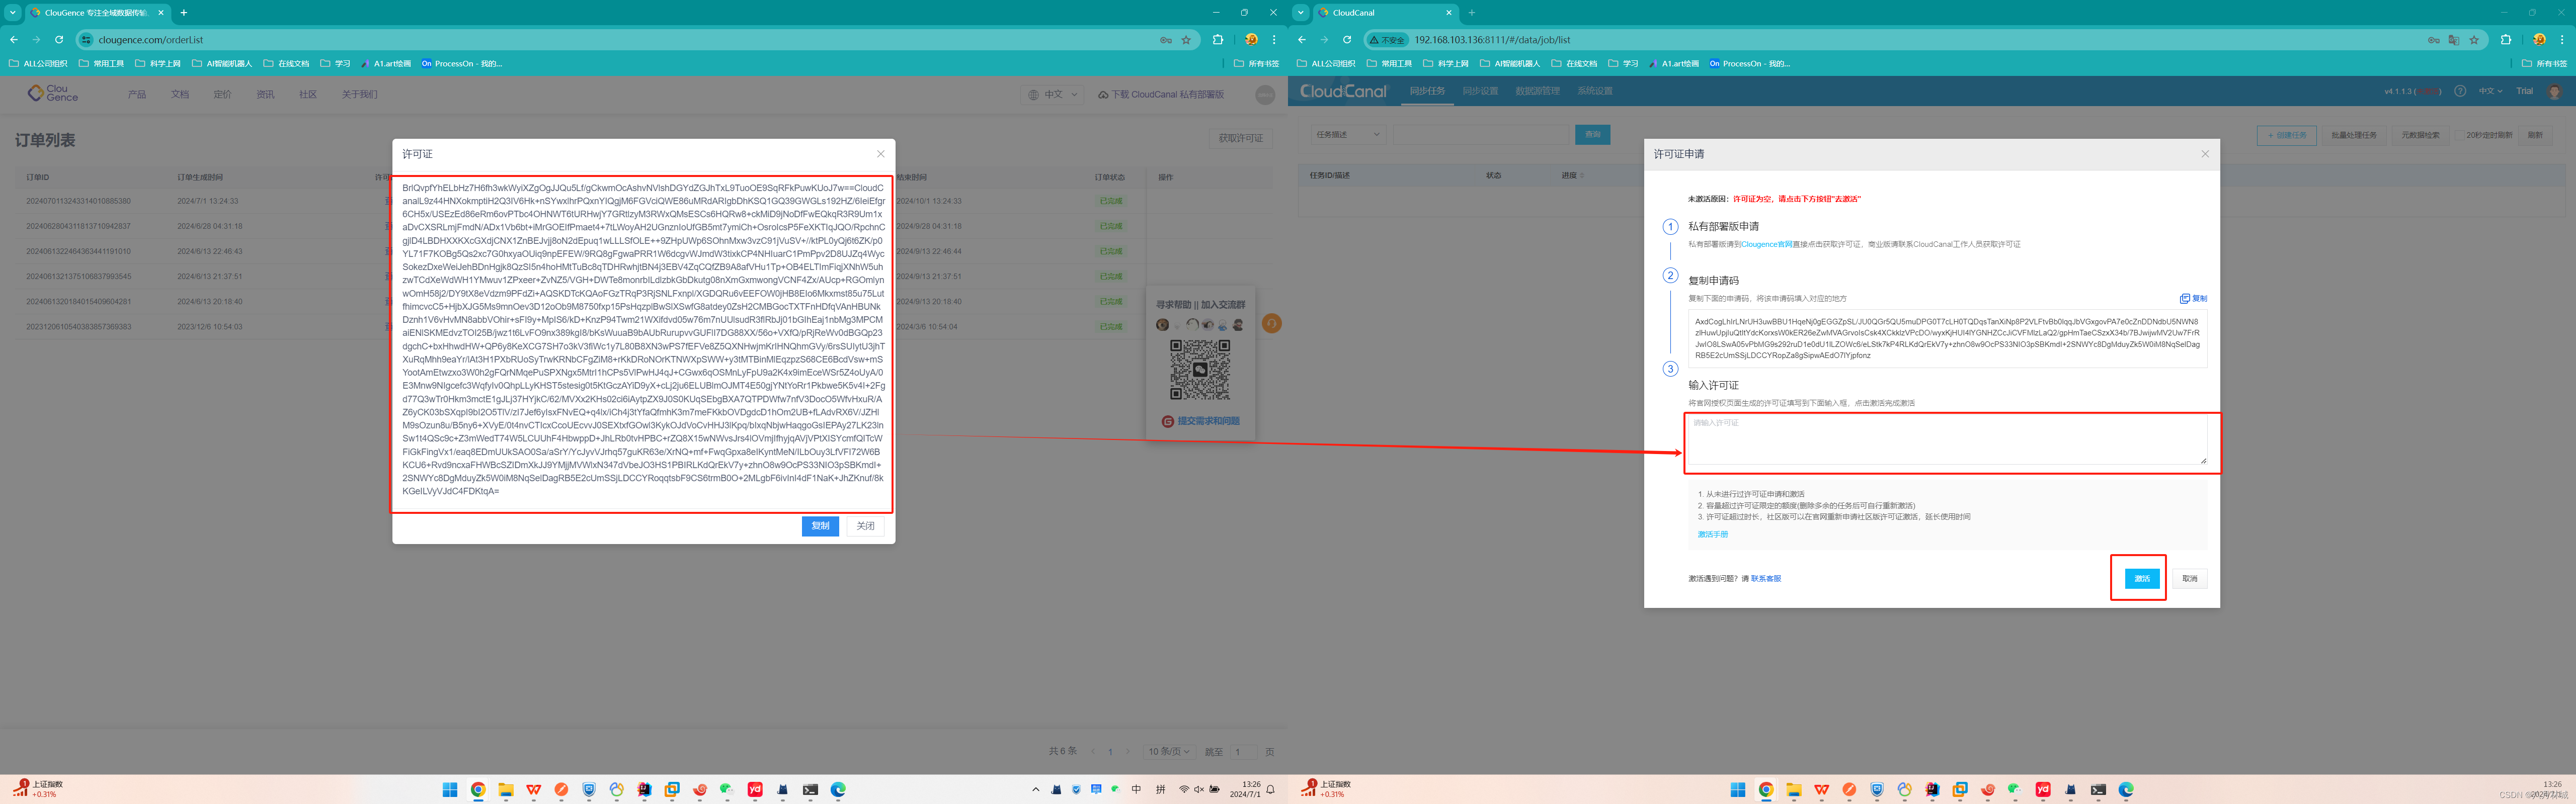Click the 查询 search button
Viewport: 2576px width, 804px height.
[1592, 135]
